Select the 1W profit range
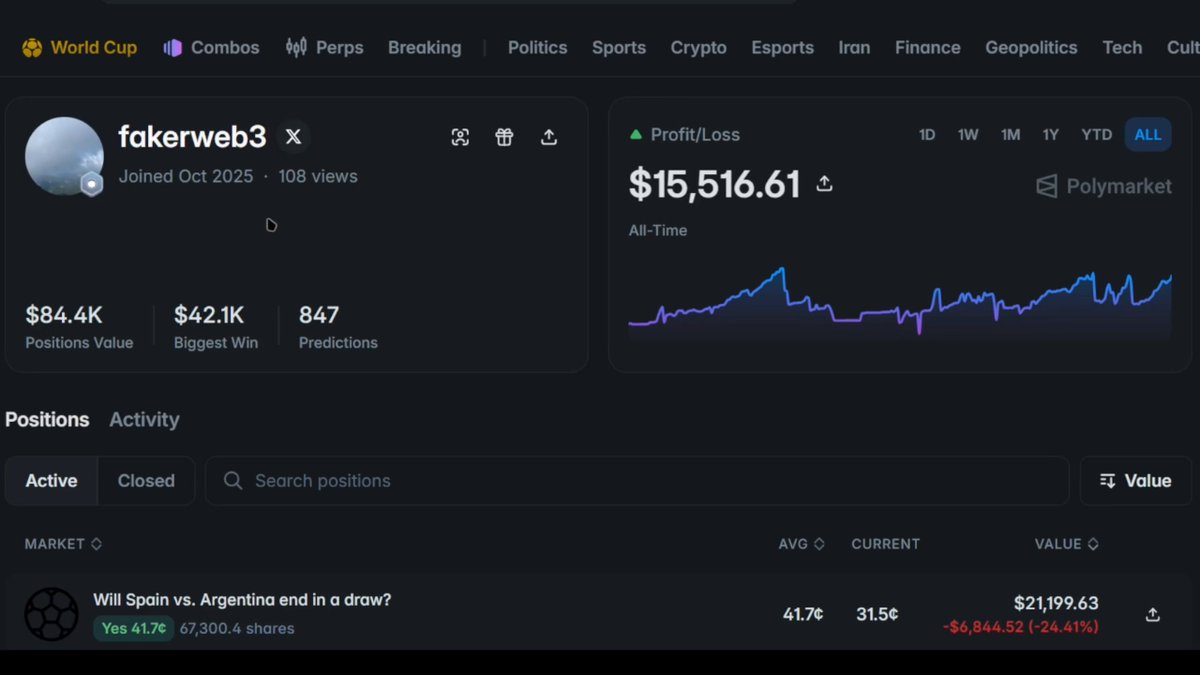 [968, 135]
